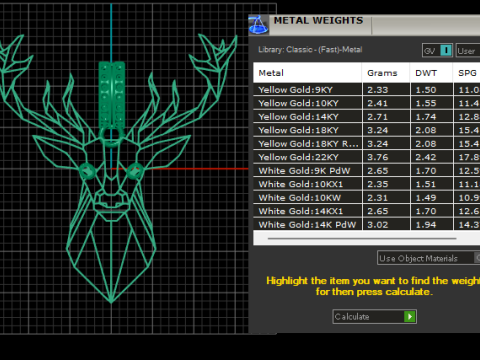Image resolution: width=480 pixels, height=360 pixels.
Task: Select the White Gold:14K PdW row
Action: (x=367, y=224)
